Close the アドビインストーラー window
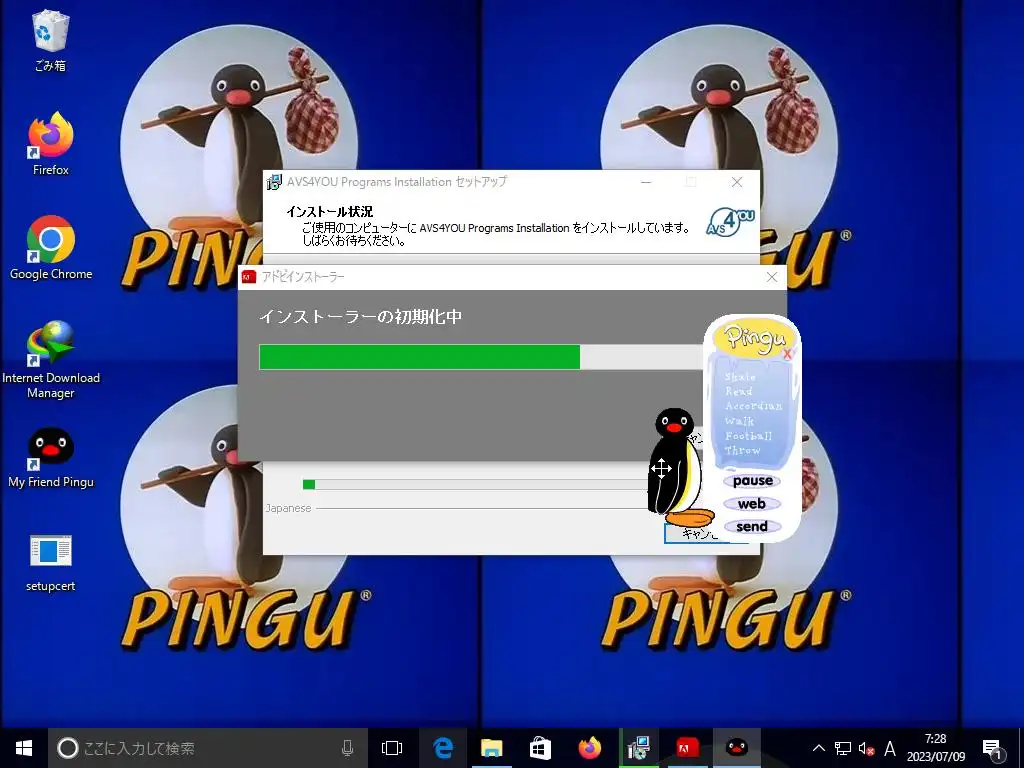The width and height of the screenshot is (1024, 768). click(x=771, y=277)
